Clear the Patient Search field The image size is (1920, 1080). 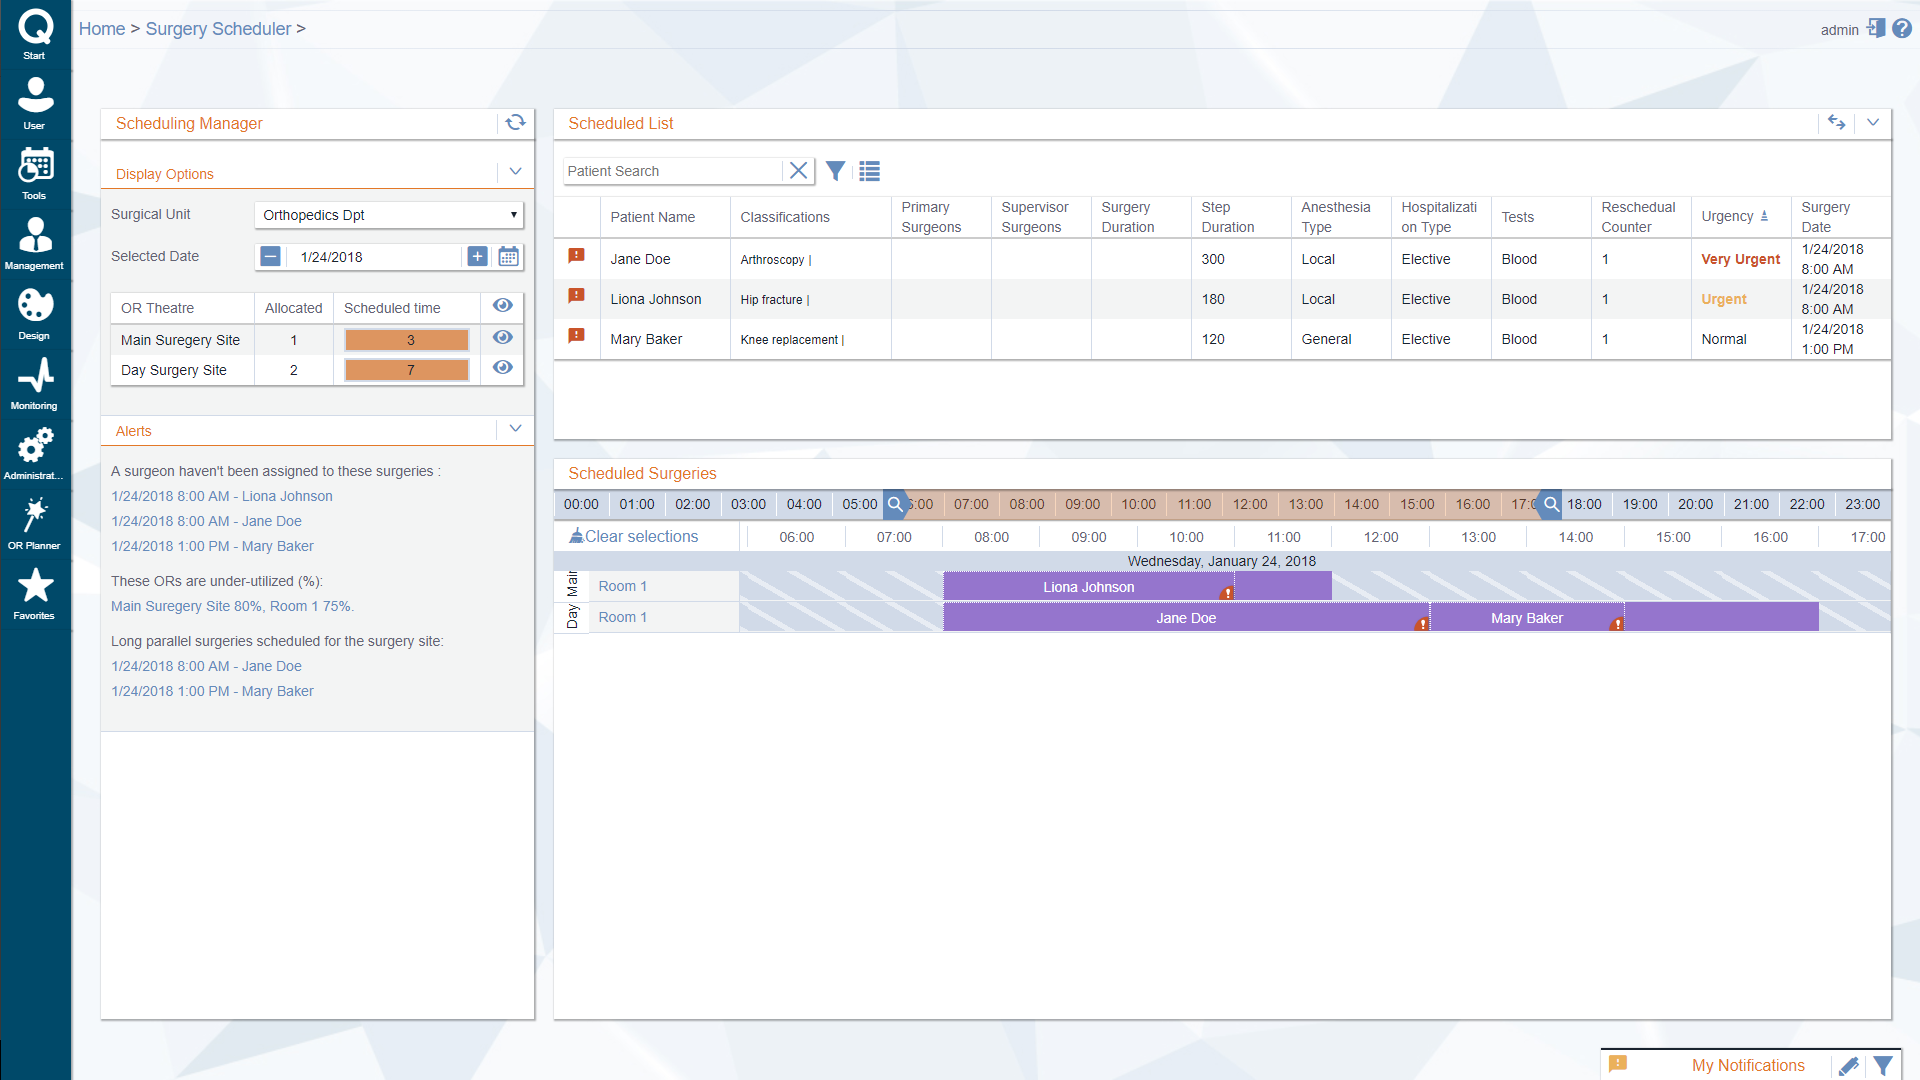click(798, 171)
